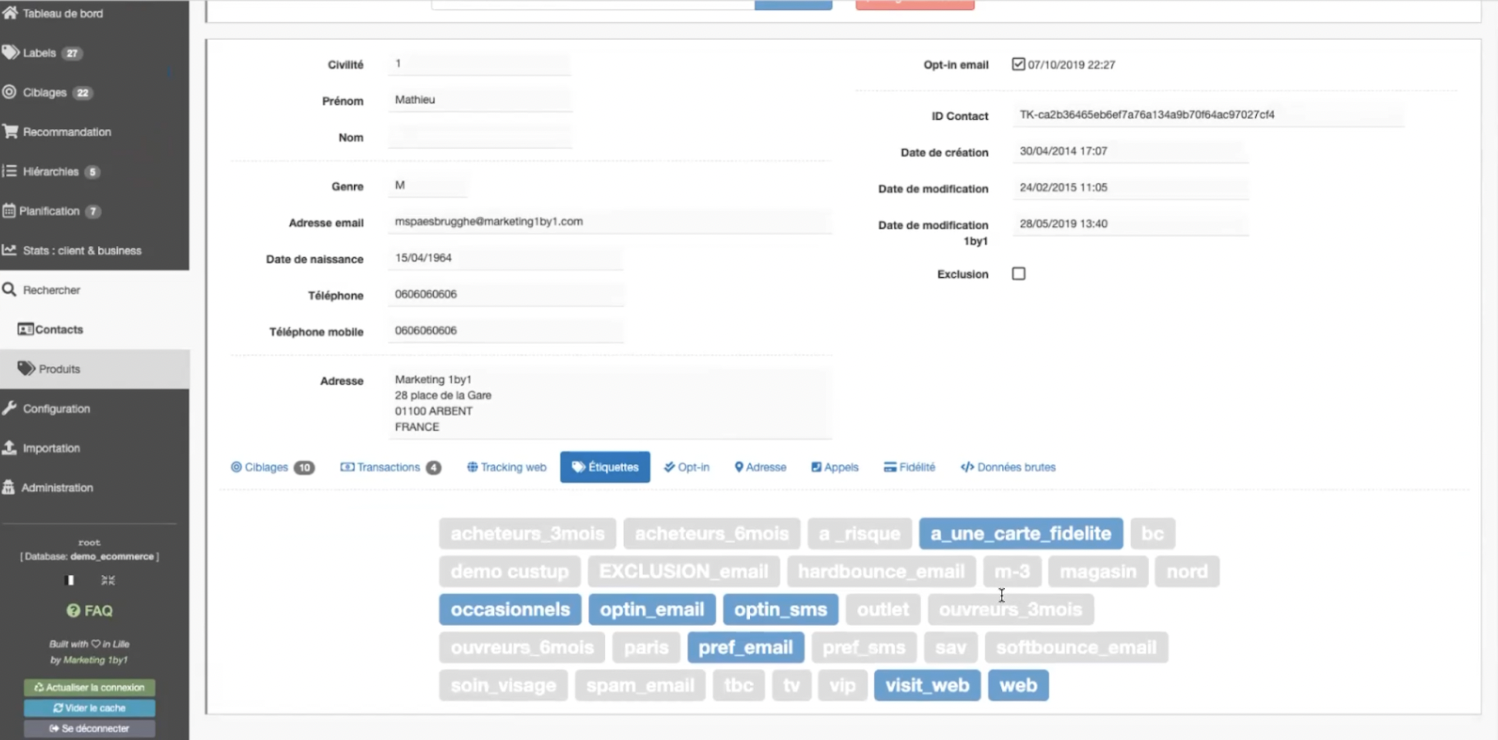
Task: Enable the outlet tag
Action: tap(883, 609)
